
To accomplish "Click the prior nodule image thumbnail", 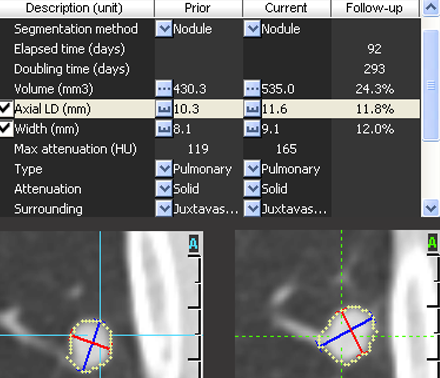I will (x=101, y=304).
